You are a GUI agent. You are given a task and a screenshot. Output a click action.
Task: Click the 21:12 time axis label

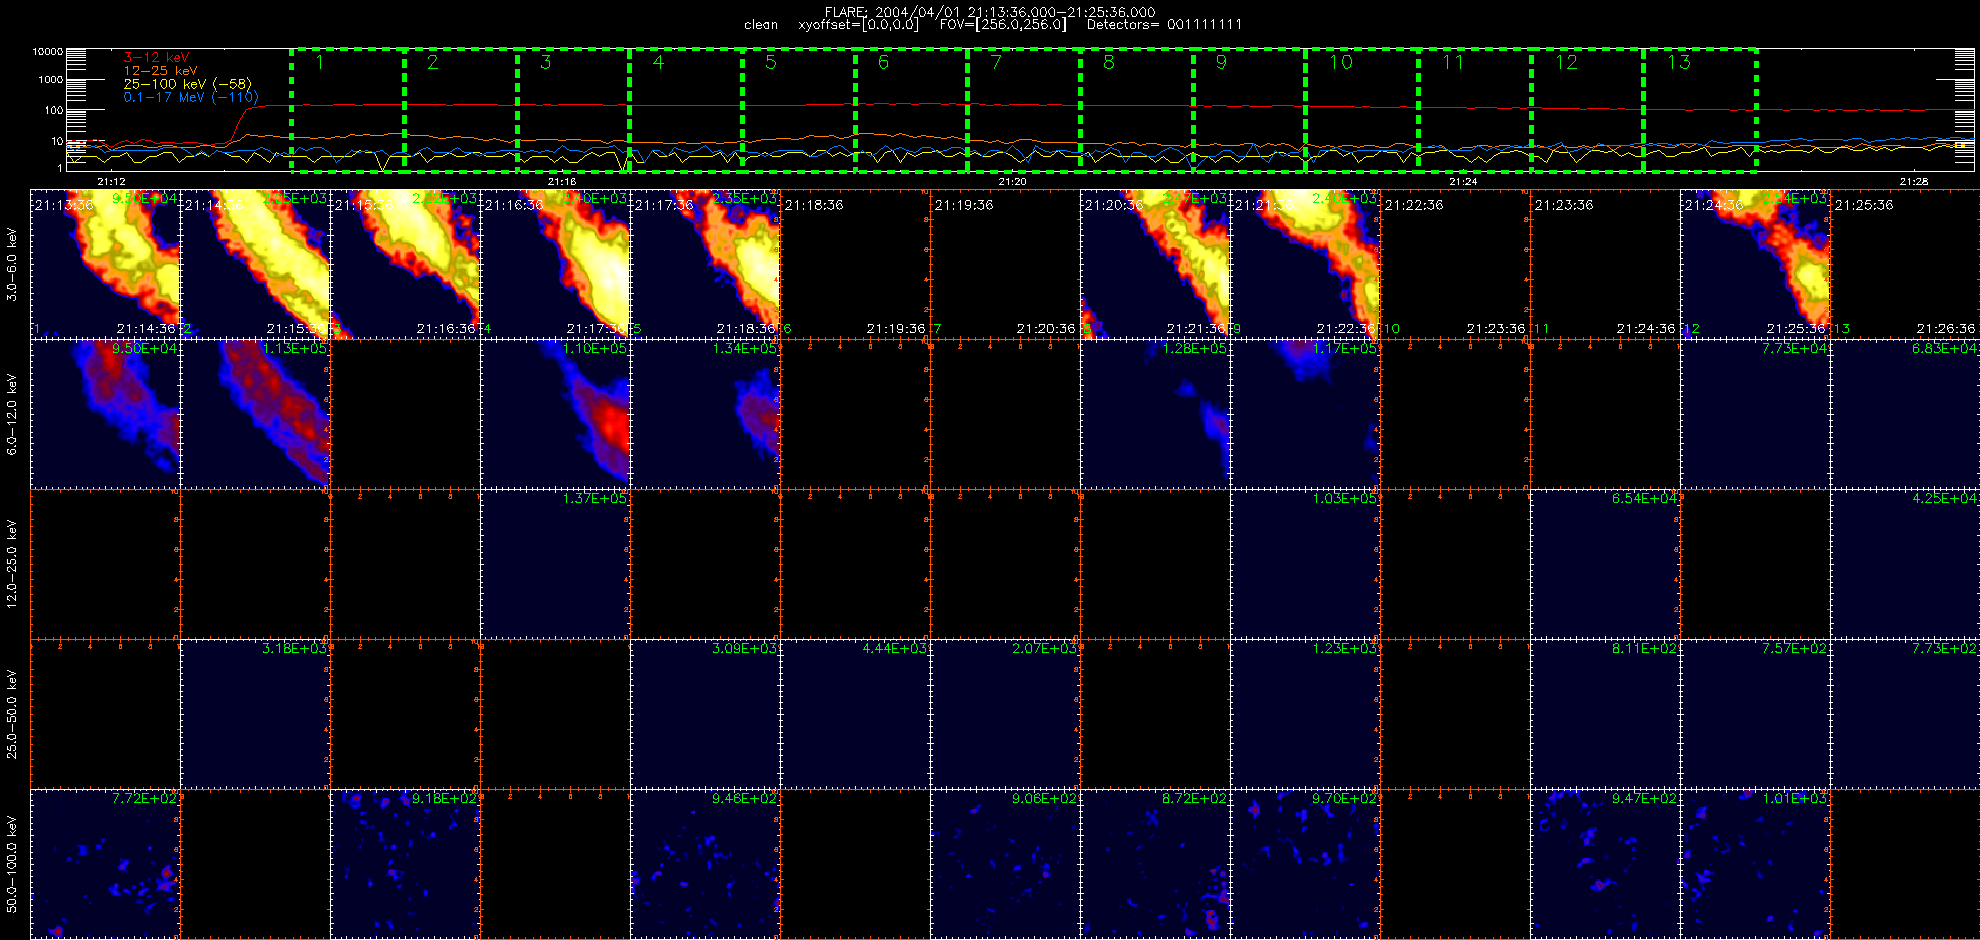pyautogui.click(x=111, y=181)
